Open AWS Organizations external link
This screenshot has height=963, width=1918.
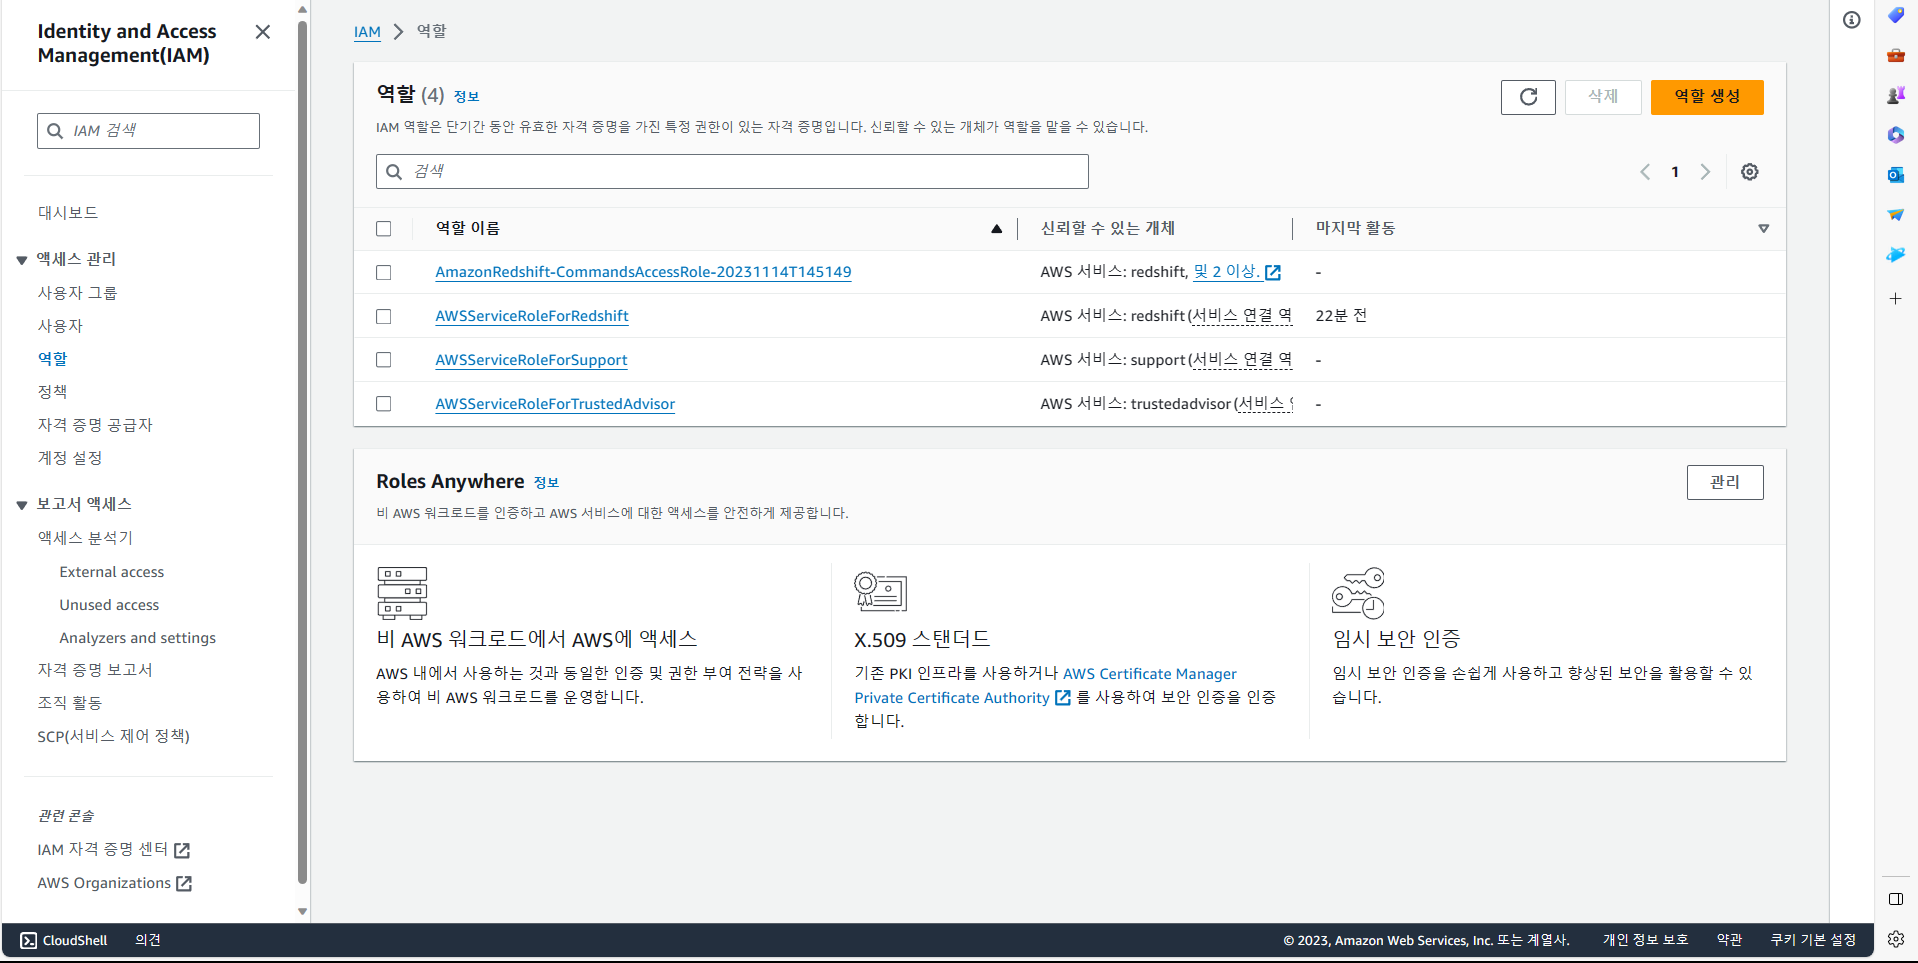coord(114,883)
